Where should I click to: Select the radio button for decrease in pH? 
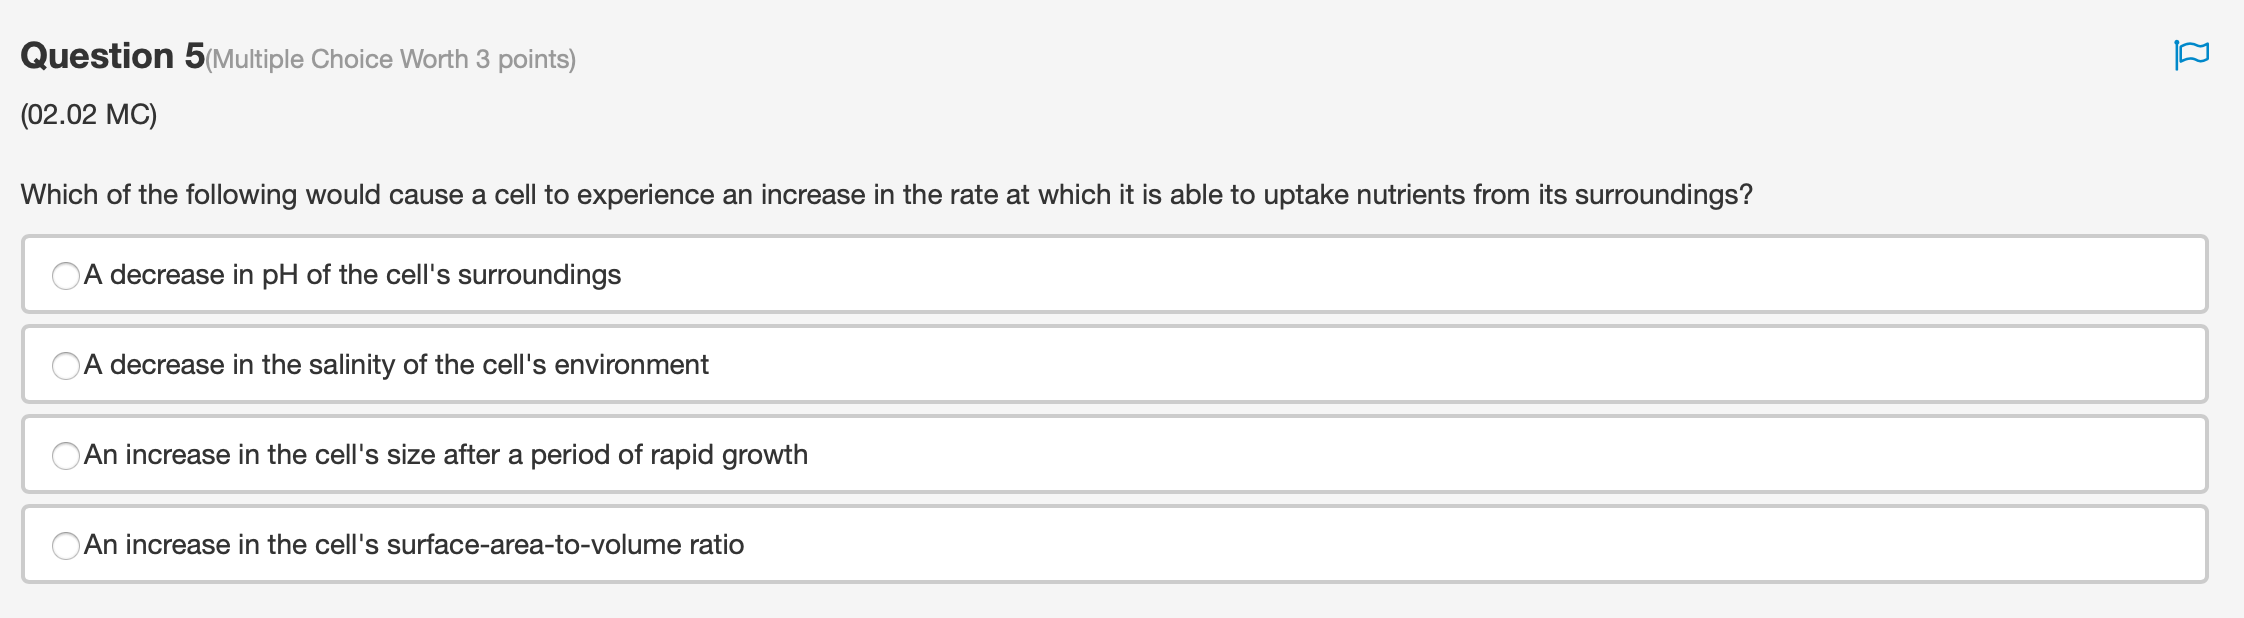(x=64, y=274)
